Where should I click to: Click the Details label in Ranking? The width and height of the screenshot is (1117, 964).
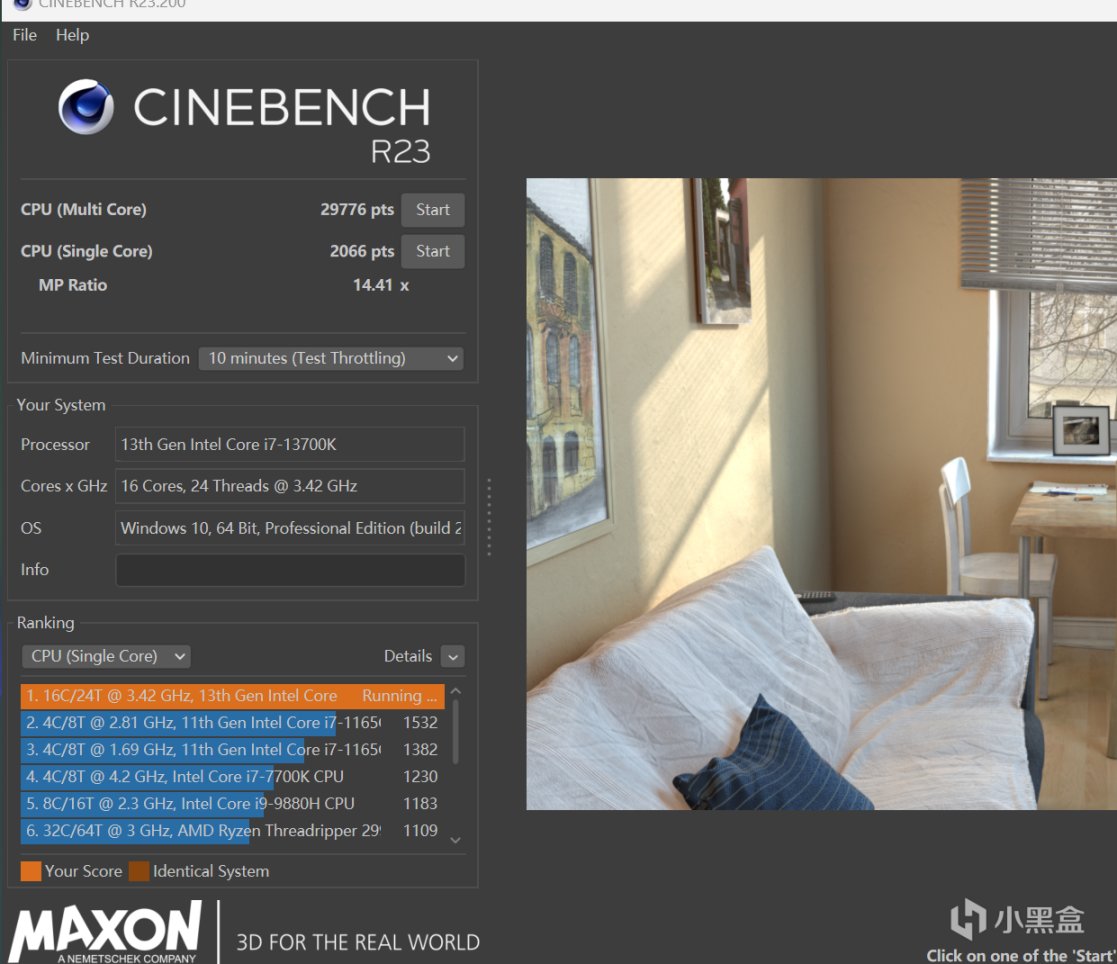pos(408,656)
